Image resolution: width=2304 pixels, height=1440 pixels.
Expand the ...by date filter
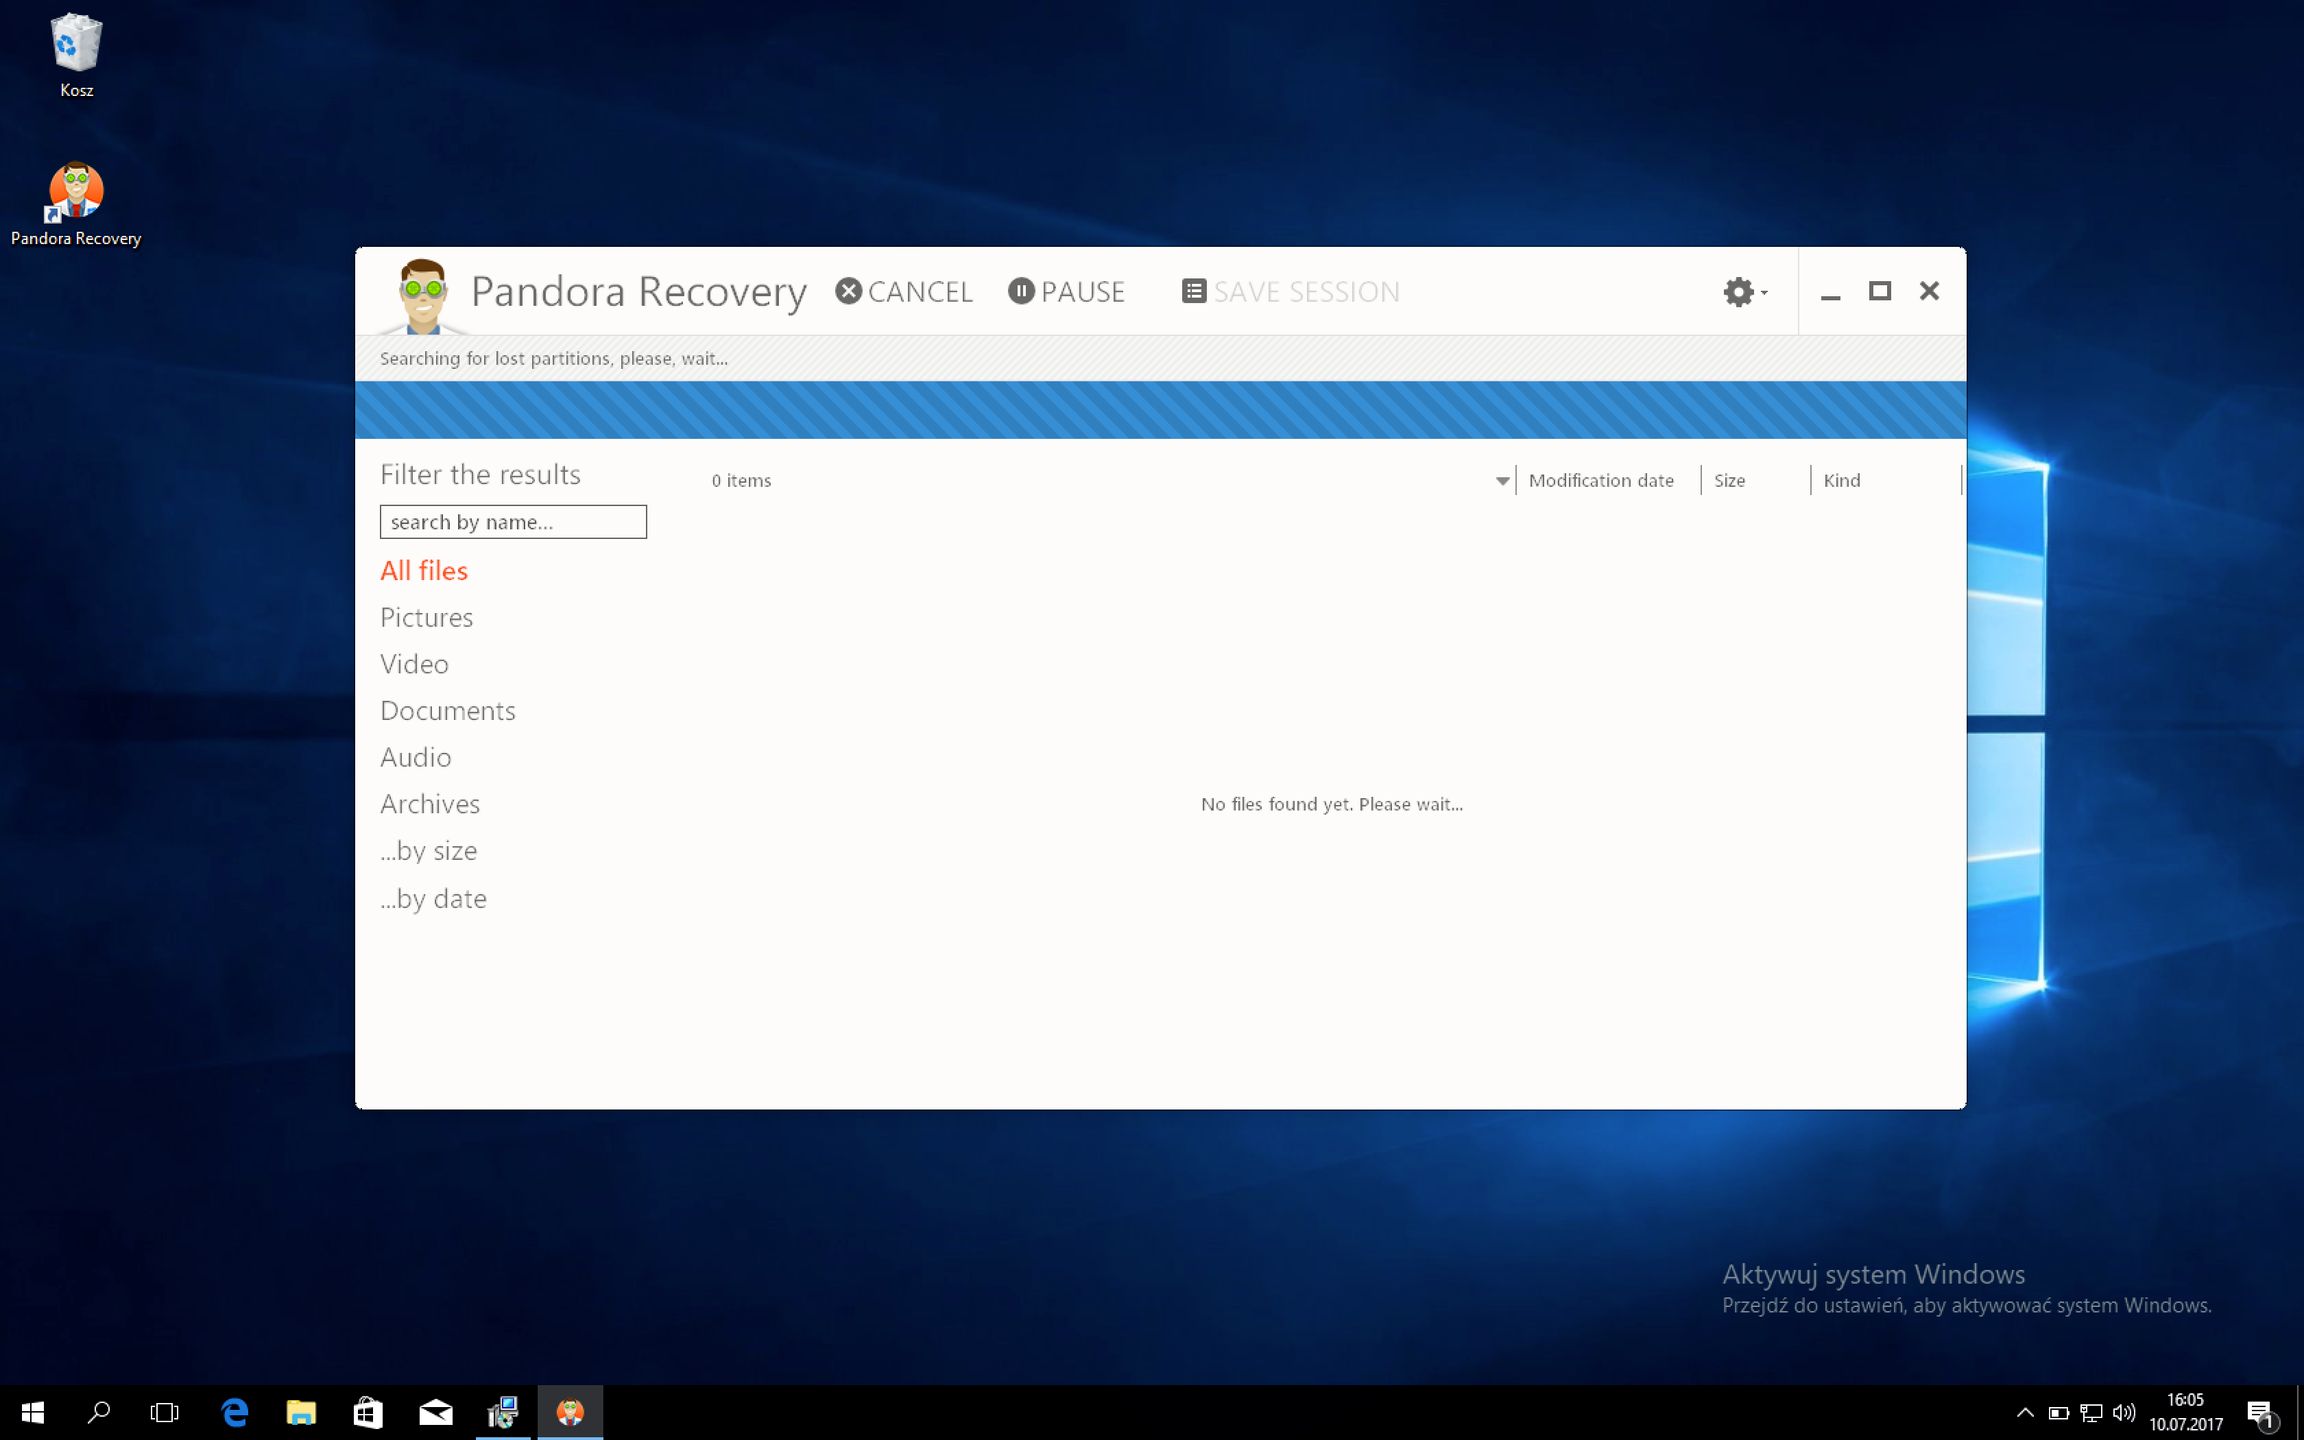tap(433, 899)
